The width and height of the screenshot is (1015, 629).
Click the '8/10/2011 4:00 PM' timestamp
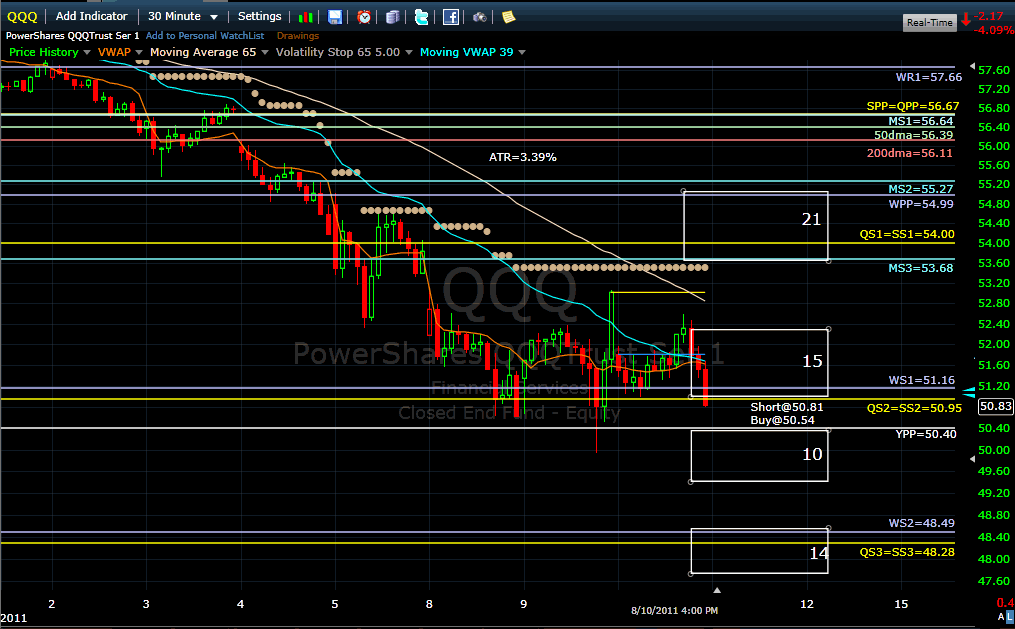coord(675,610)
